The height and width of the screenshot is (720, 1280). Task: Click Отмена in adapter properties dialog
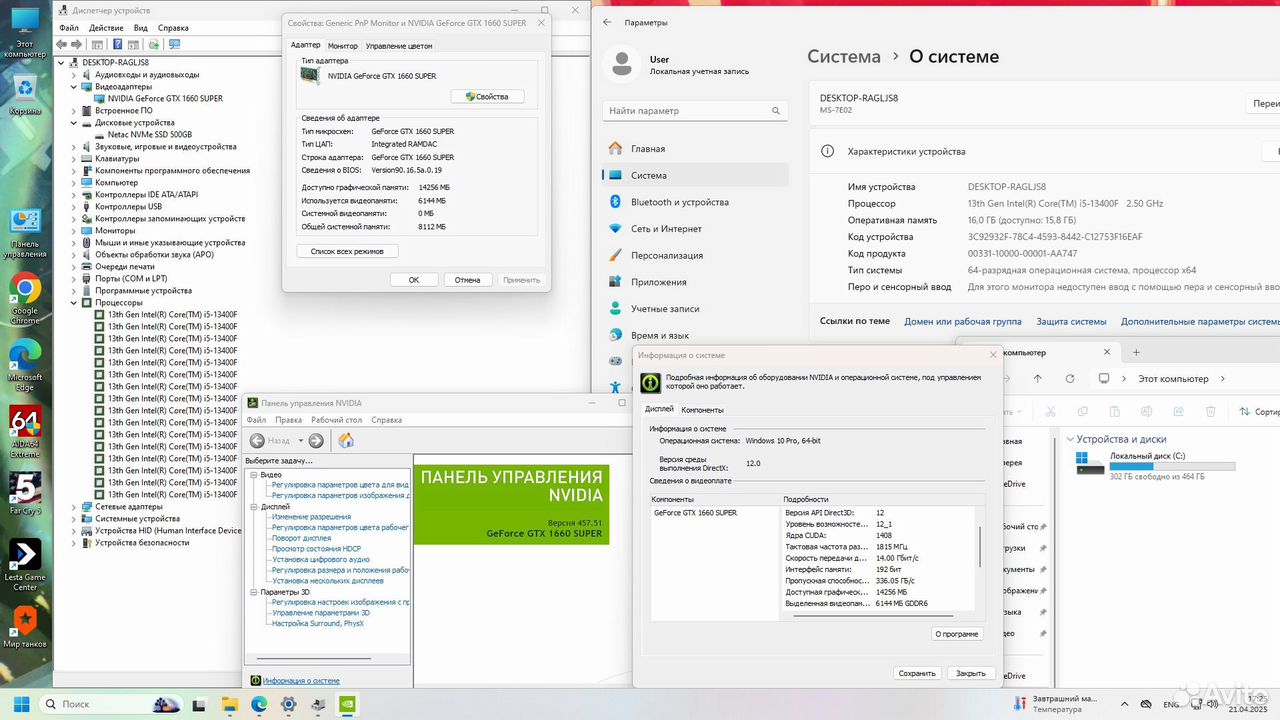click(467, 280)
